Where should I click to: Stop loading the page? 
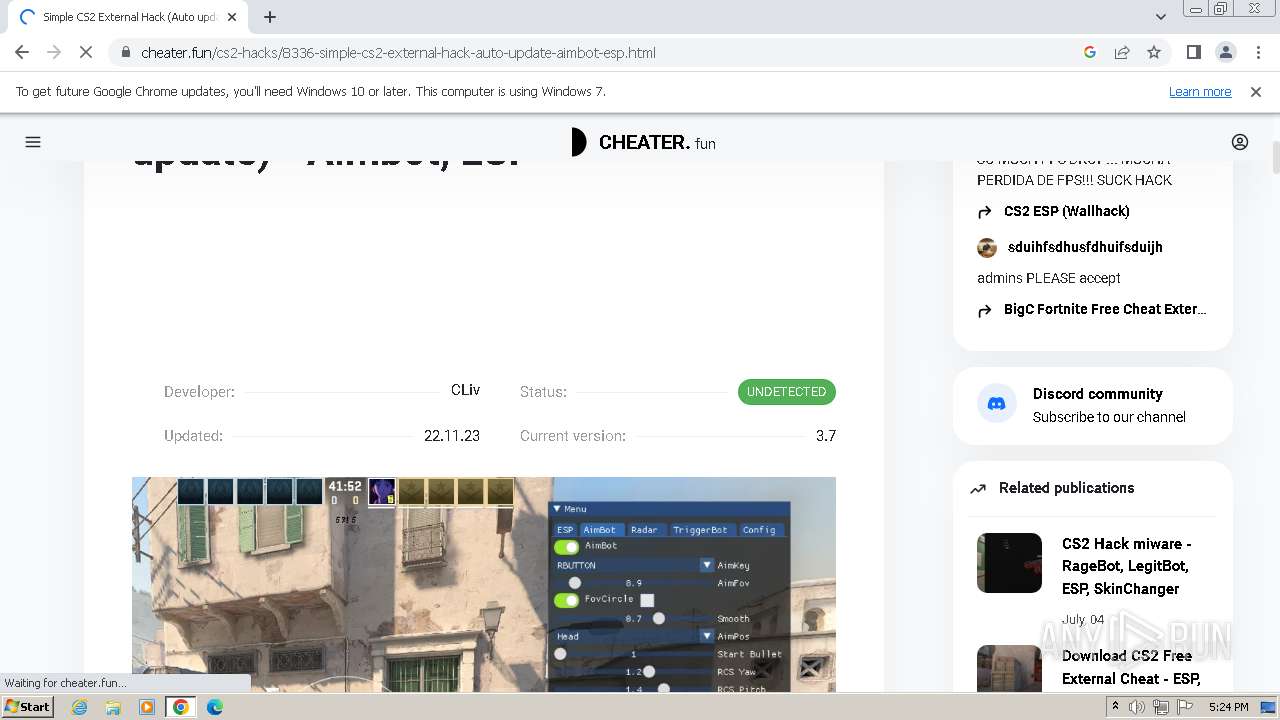86,52
